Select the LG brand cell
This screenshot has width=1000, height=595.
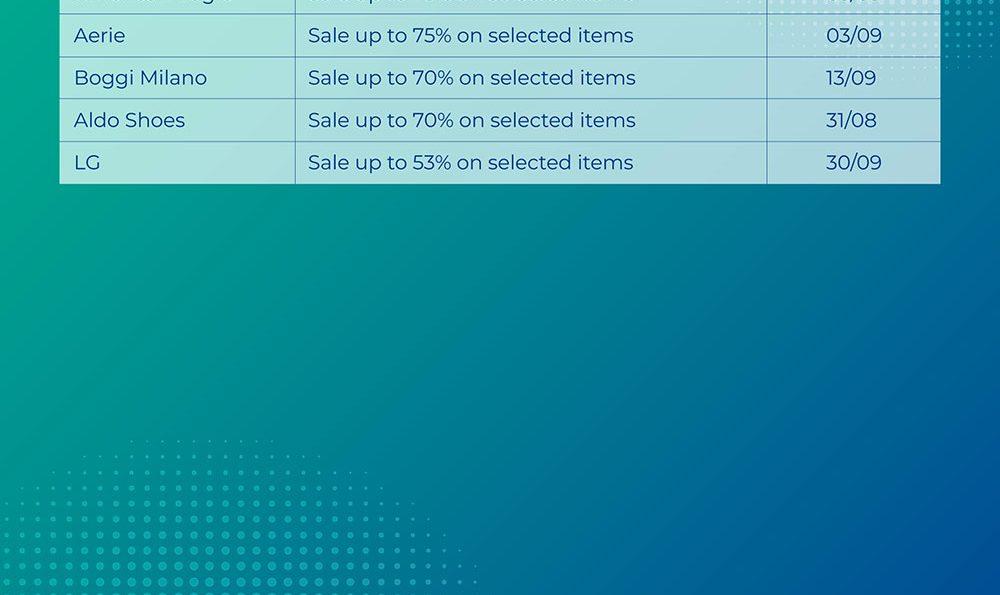point(87,163)
